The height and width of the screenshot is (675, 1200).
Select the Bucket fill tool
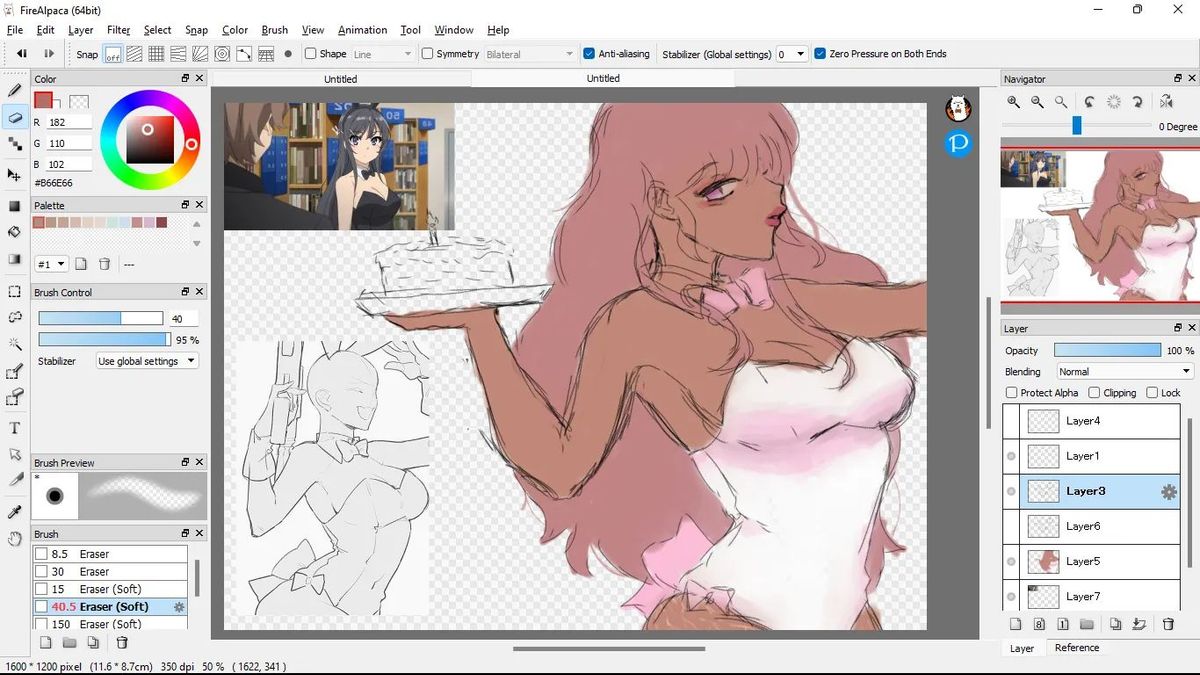[x=14, y=232]
